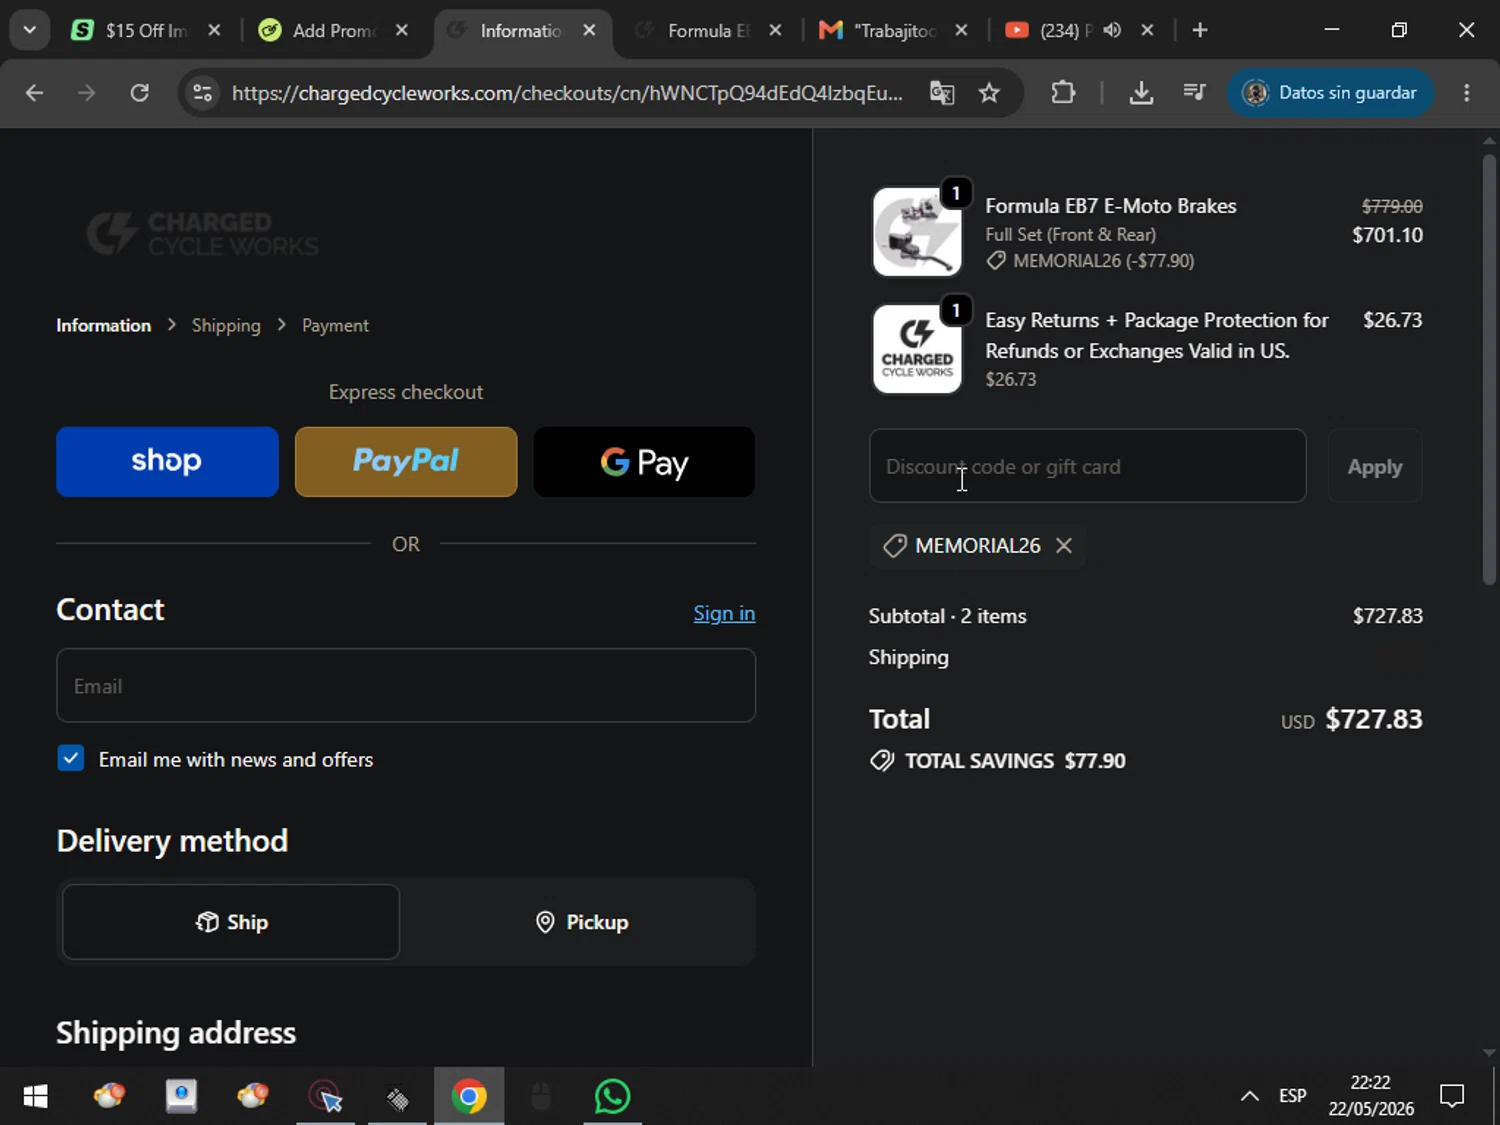Go back to the previous page
The width and height of the screenshot is (1500, 1125).
pos(34,93)
